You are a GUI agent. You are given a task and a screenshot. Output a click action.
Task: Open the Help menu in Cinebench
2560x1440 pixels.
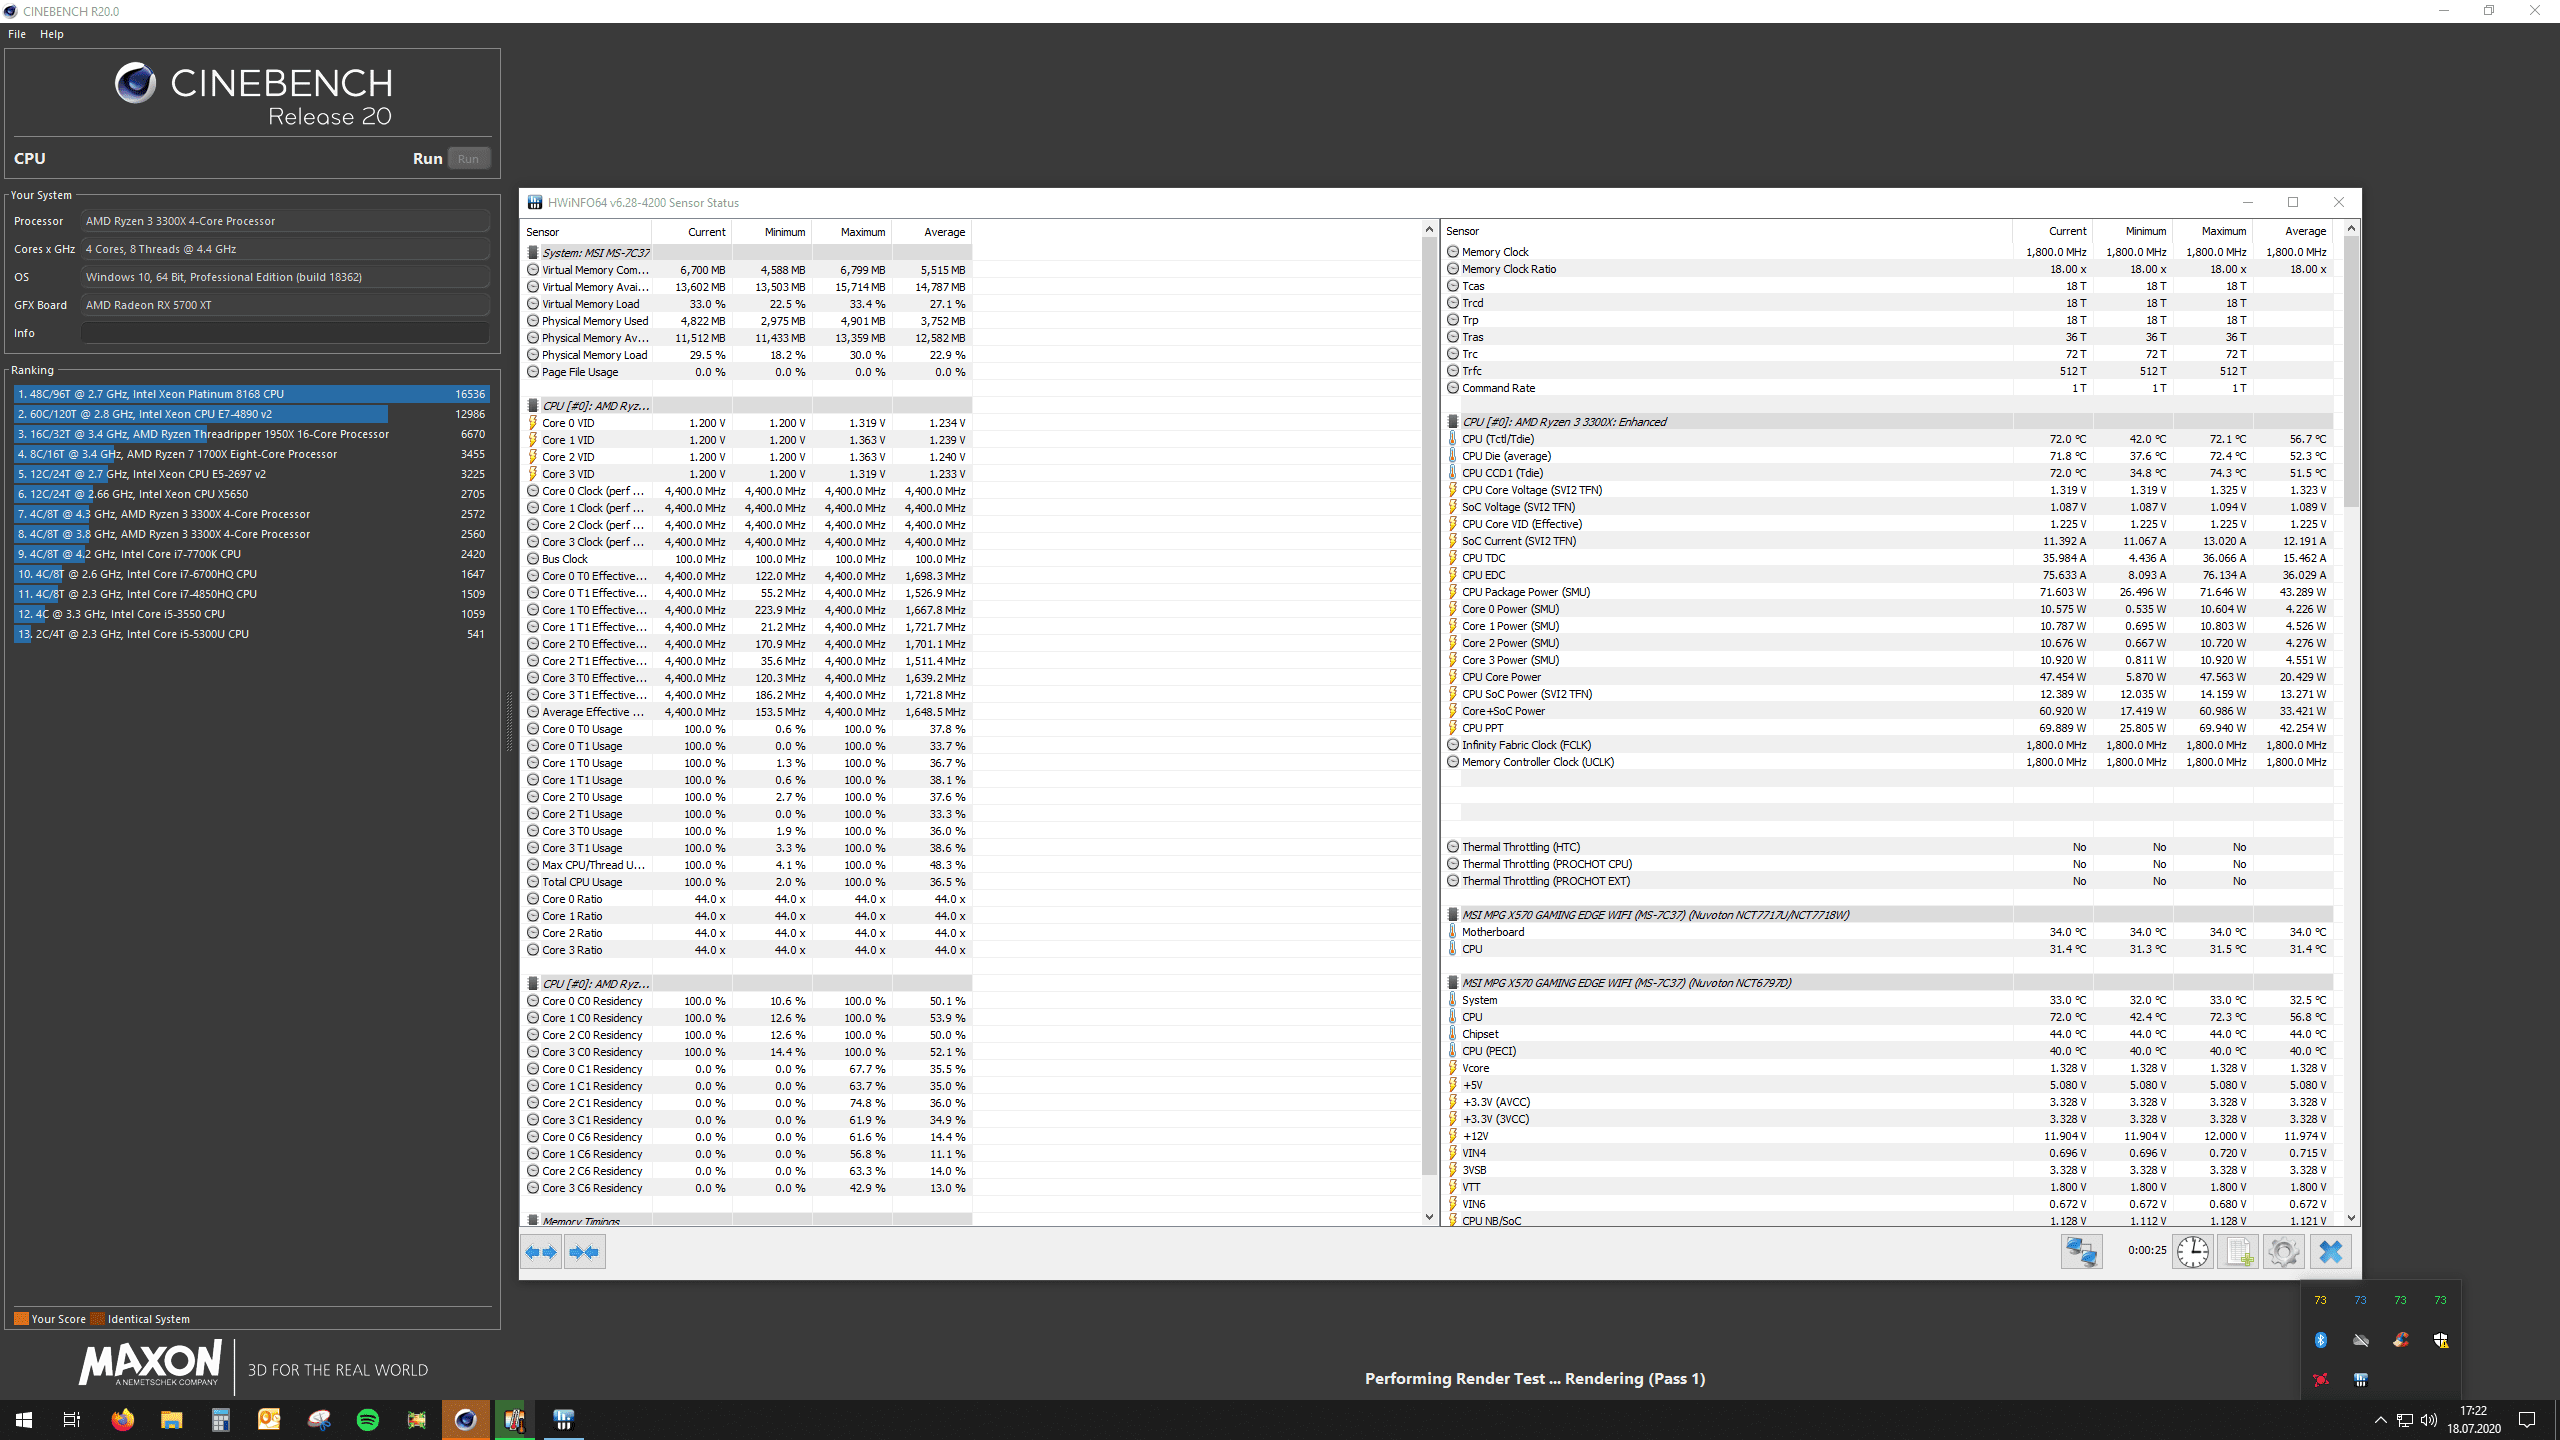coord(52,34)
